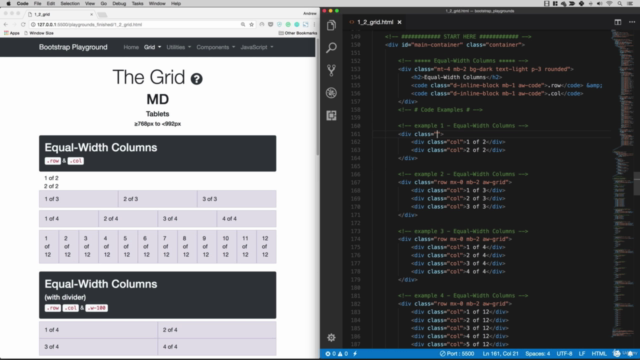This screenshot has width=640, height=360.
Task: Open the Apps bookmarks shortcut
Action: click(12, 33)
